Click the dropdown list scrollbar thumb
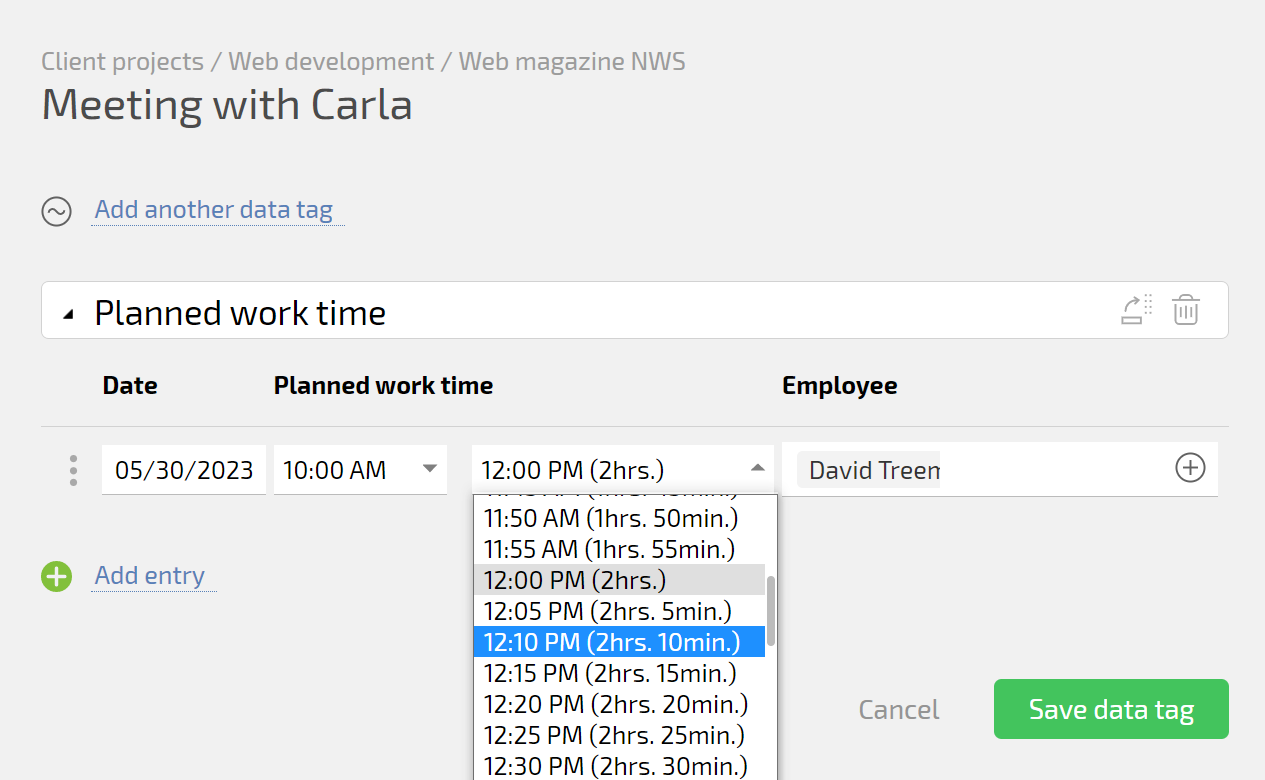Viewport: 1265px width, 780px height. coord(771,610)
